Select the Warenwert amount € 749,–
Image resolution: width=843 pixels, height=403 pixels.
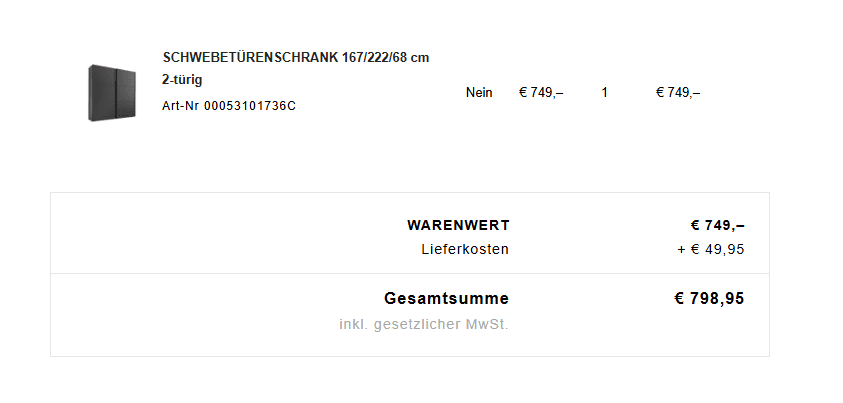click(x=717, y=225)
